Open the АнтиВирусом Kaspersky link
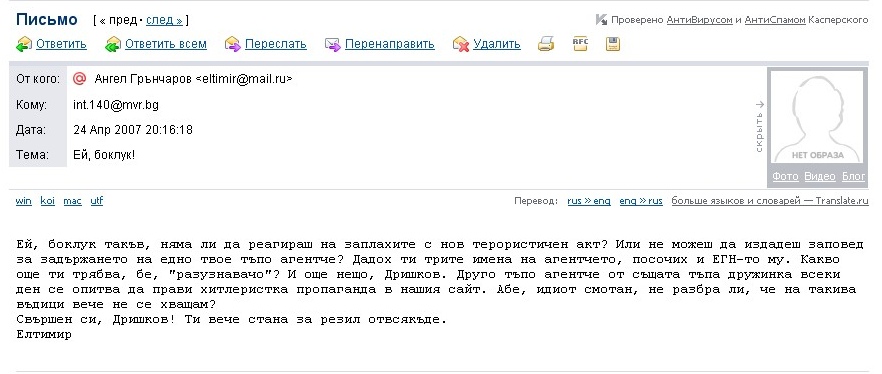 click(x=699, y=20)
